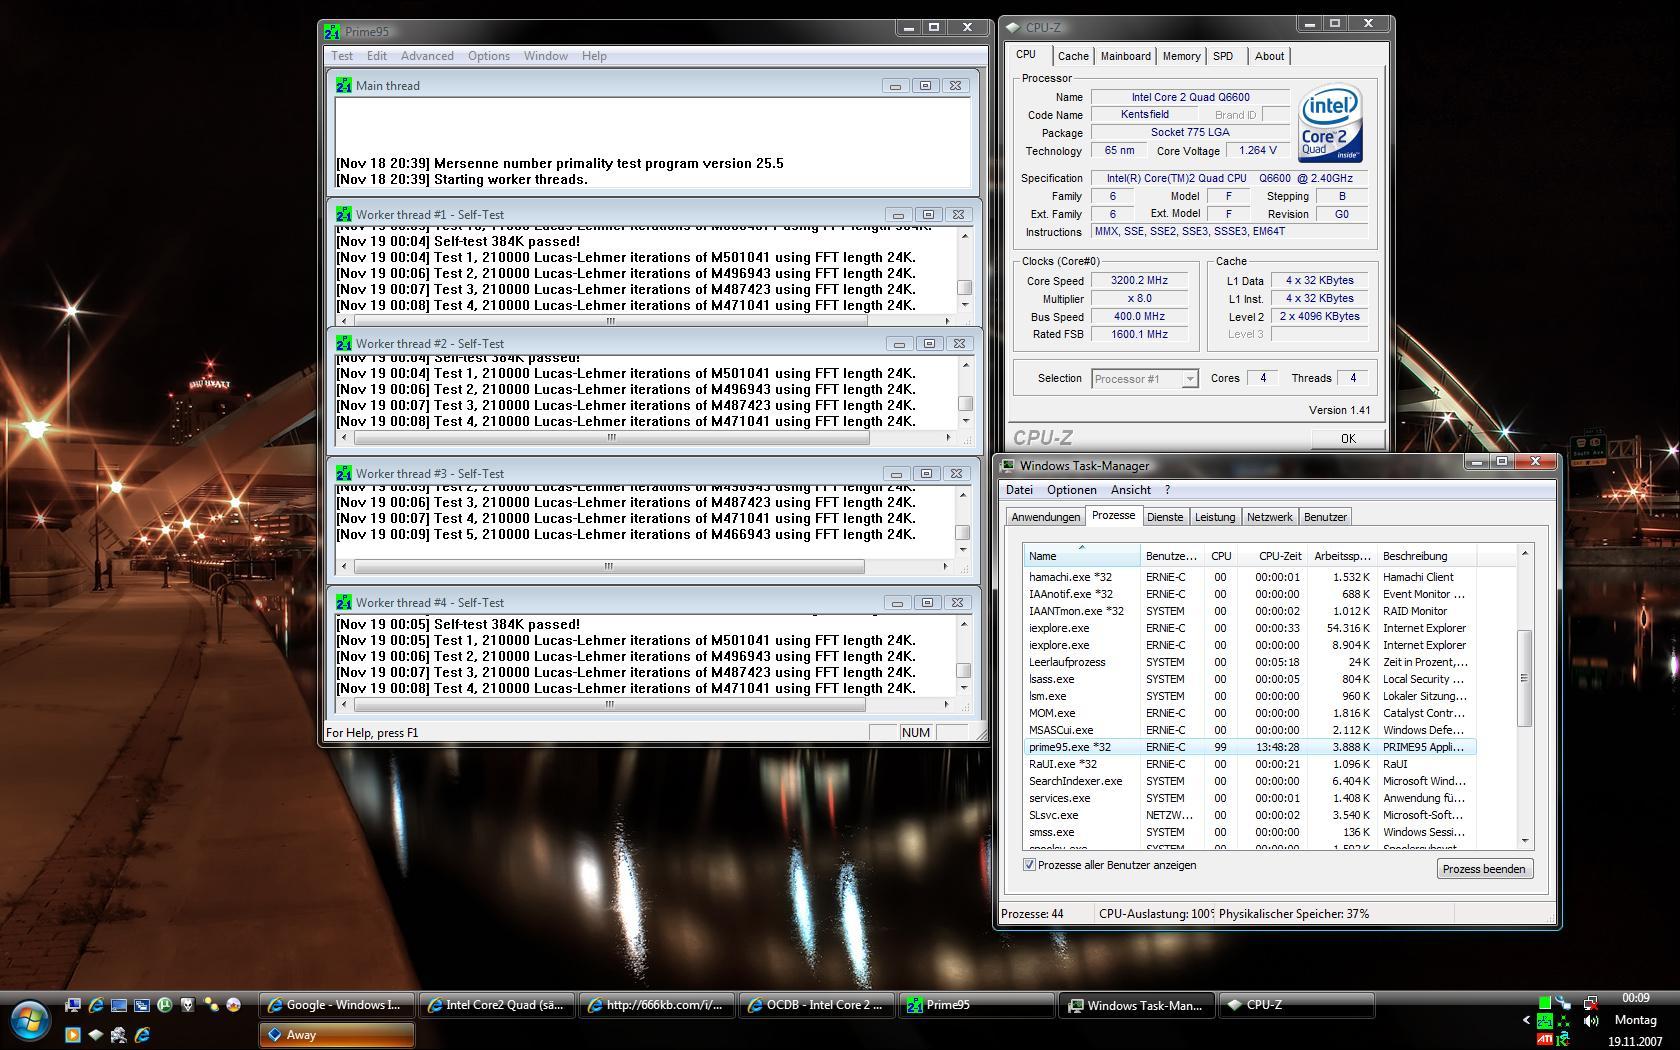Viewport: 1680px width, 1050px height.
Task: Open the volume speaker tray icon
Action: click(x=1591, y=1021)
